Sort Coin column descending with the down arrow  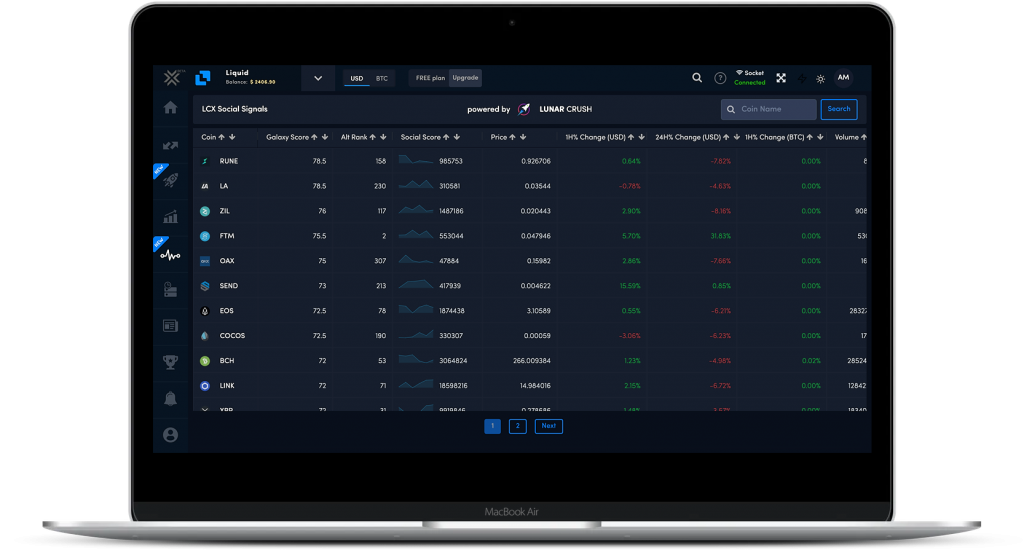click(232, 137)
